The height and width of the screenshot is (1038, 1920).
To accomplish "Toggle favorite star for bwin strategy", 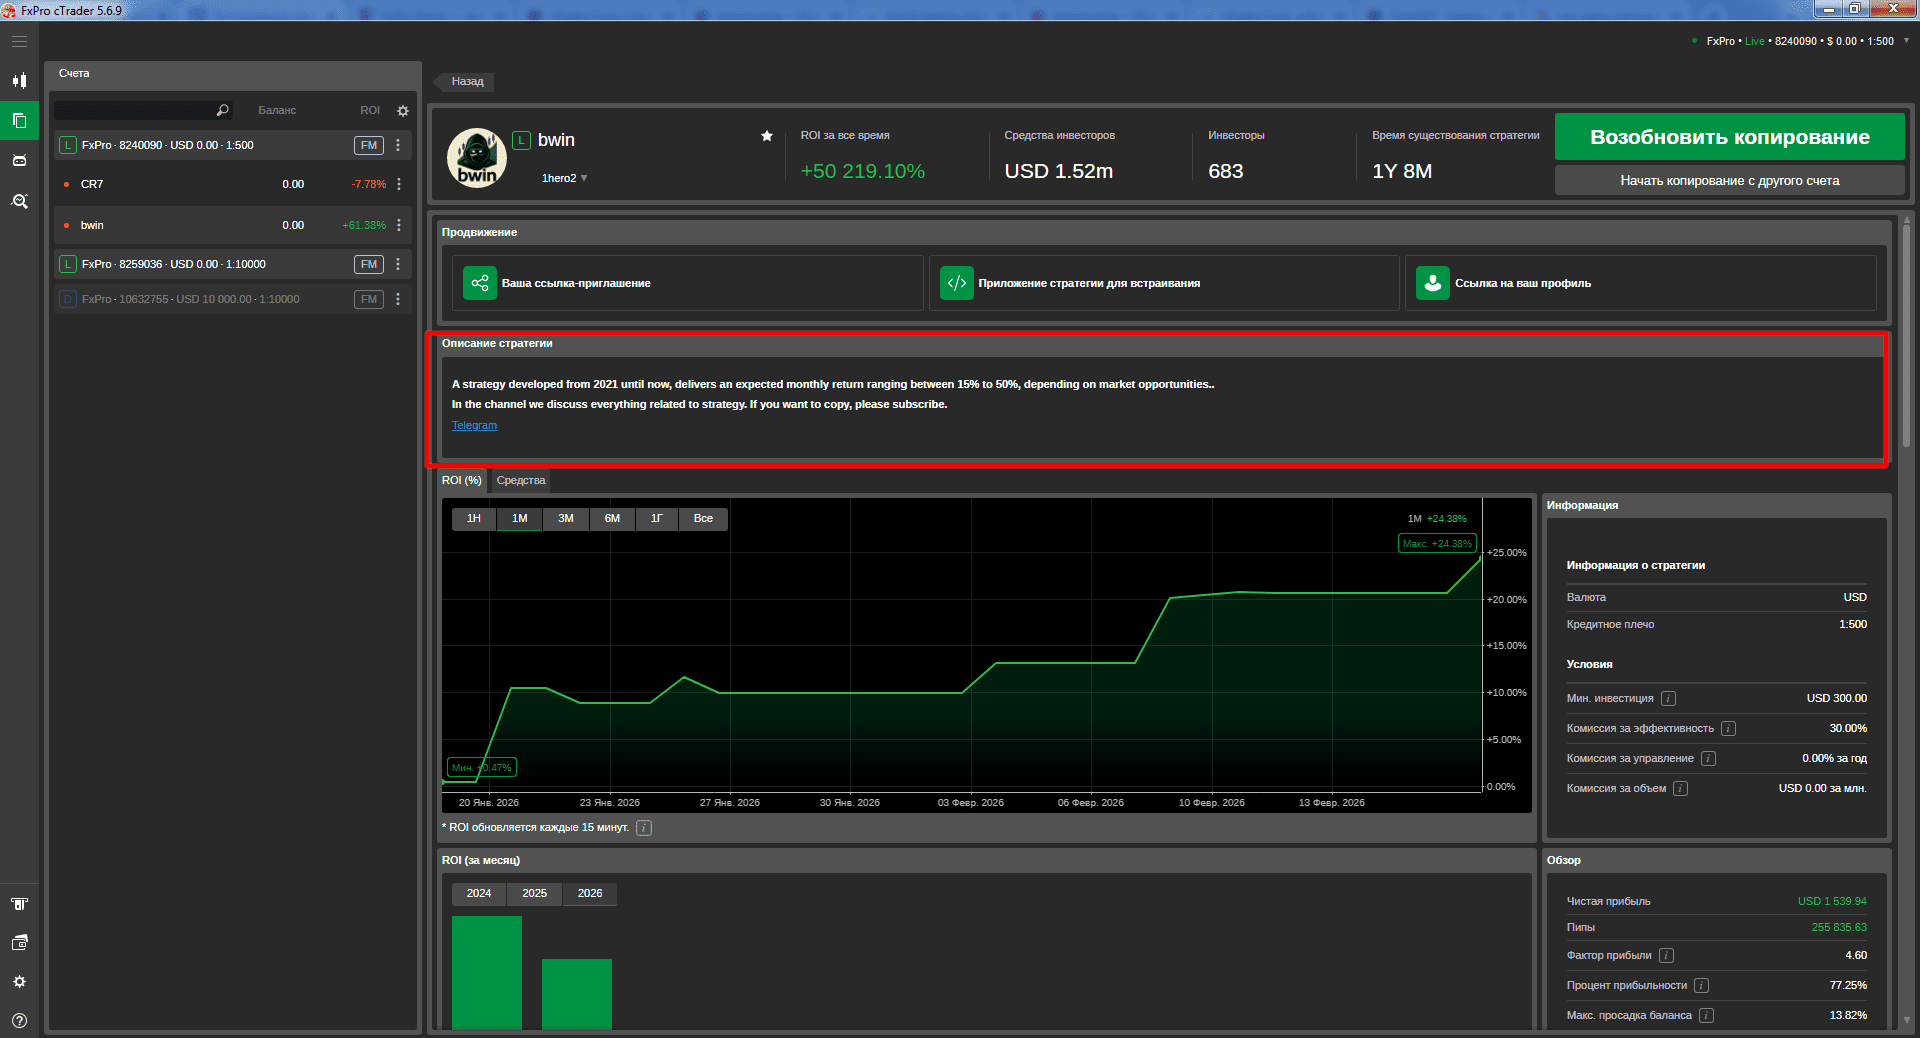I will click(767, 136).
